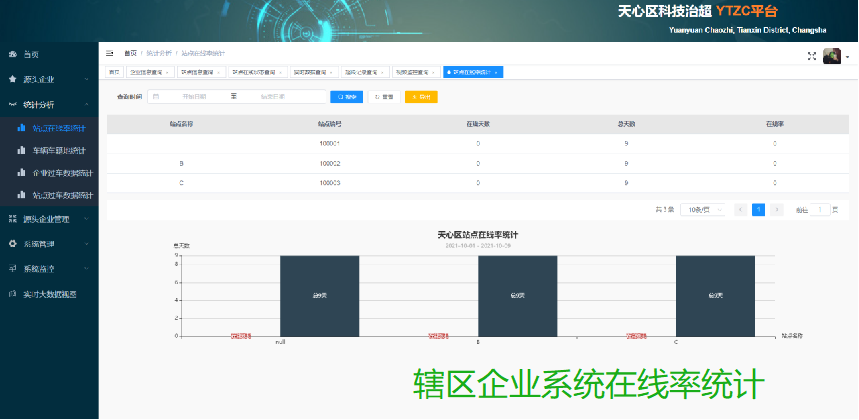Open the 10条/页 page size dropdown
The width and height of the screenshot is (859, 420).
(x=708, y=210)
